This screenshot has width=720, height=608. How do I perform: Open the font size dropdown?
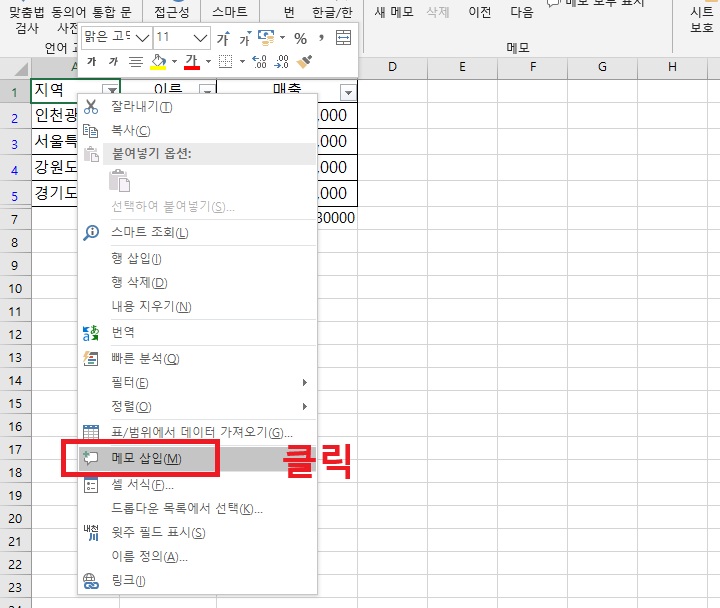click(200, 38)
